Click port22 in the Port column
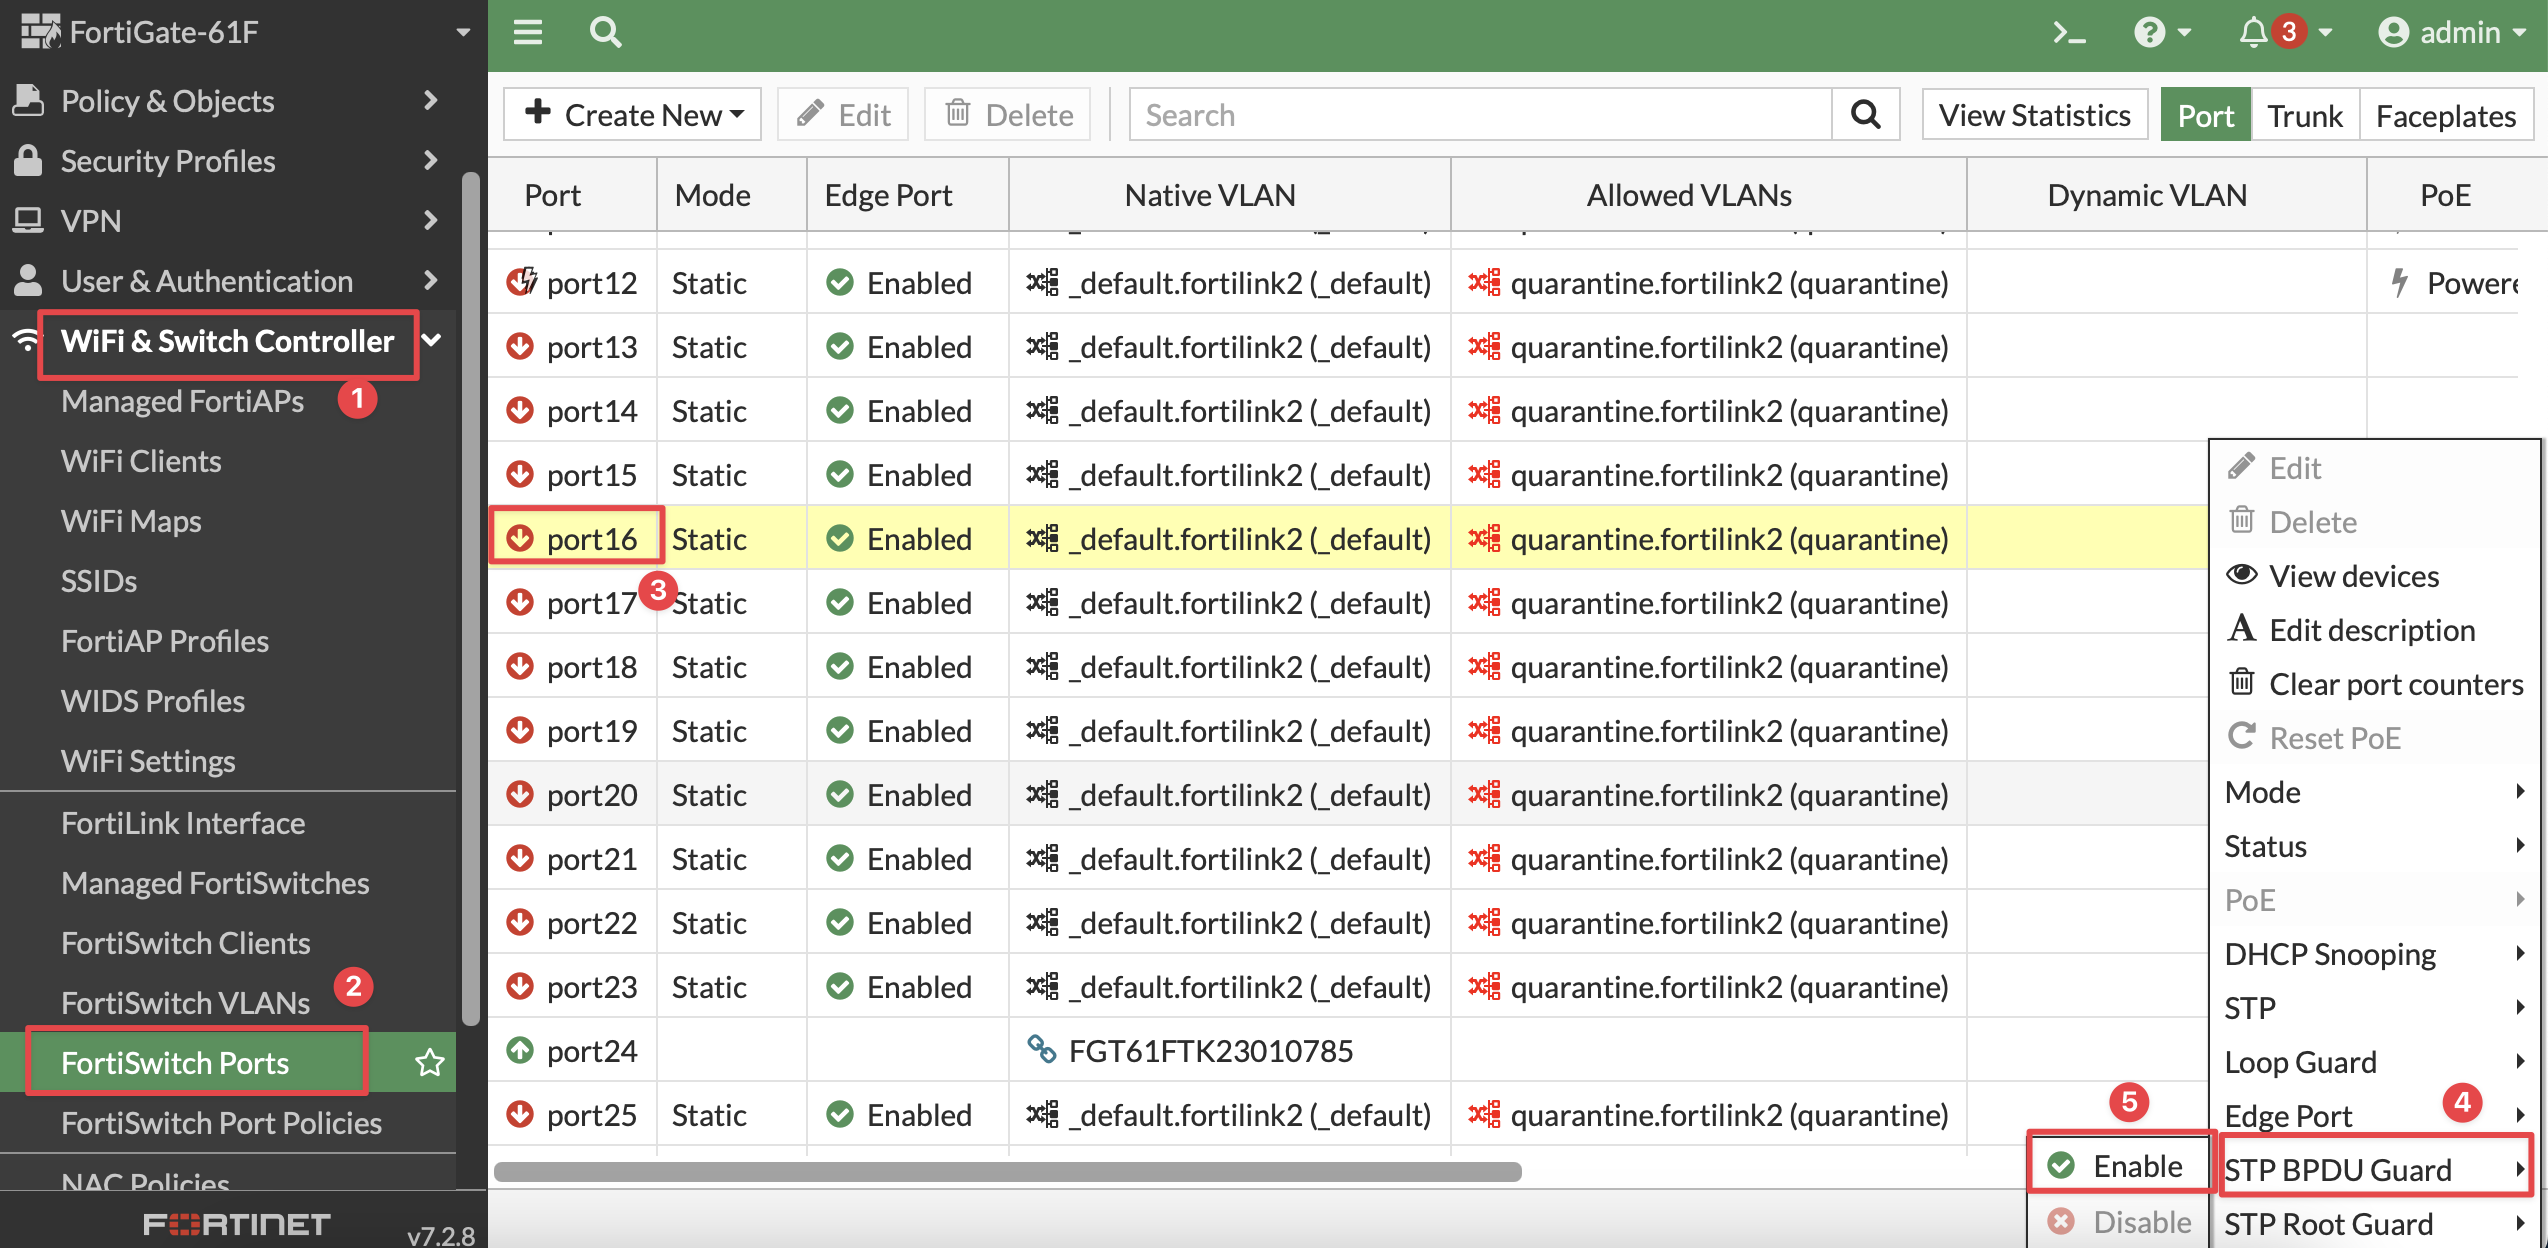Screen dimensions: 2548x1248 pyautogui.click(x=592, y=922)
